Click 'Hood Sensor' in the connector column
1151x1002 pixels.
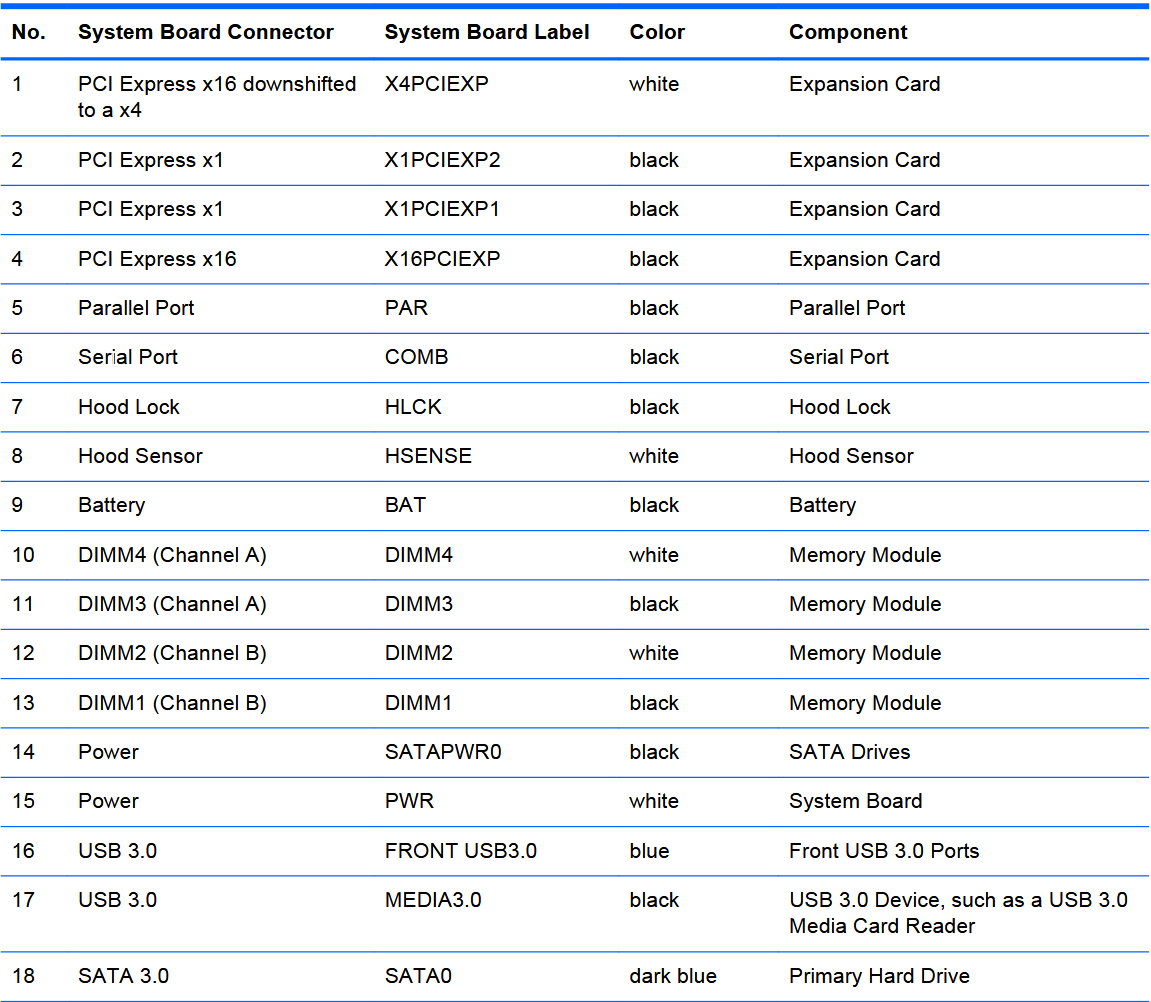coord(140,457)
